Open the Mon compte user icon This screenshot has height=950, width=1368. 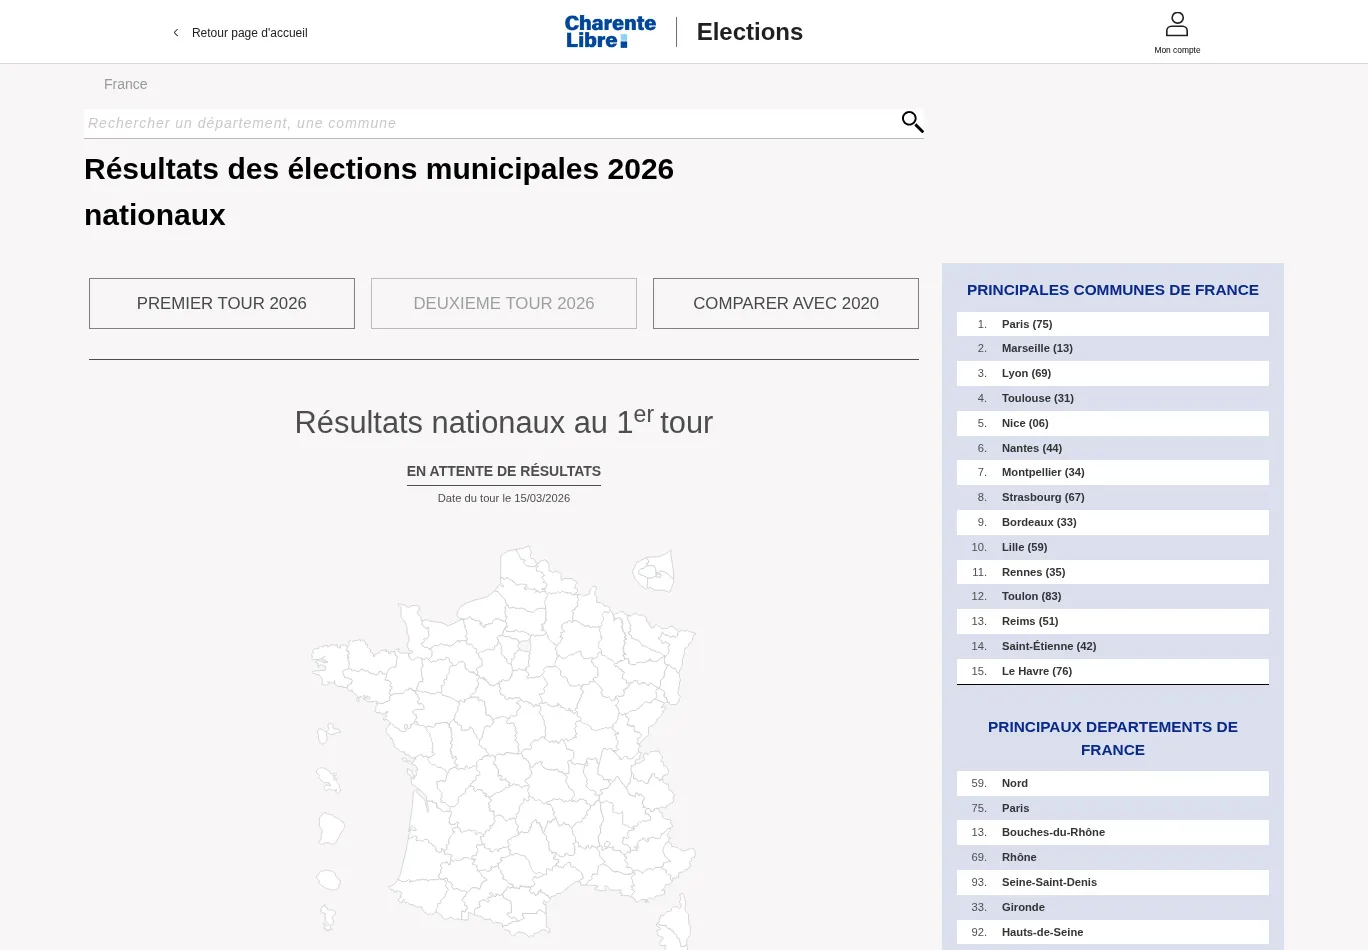(x=1177, y=25)
